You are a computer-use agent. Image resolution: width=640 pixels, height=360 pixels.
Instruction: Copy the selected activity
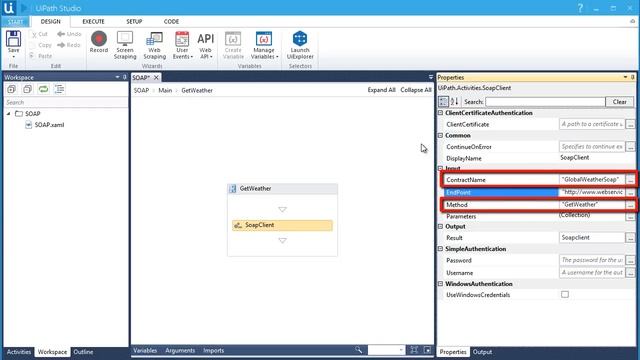pyautogui.click(x=41, y=45)
